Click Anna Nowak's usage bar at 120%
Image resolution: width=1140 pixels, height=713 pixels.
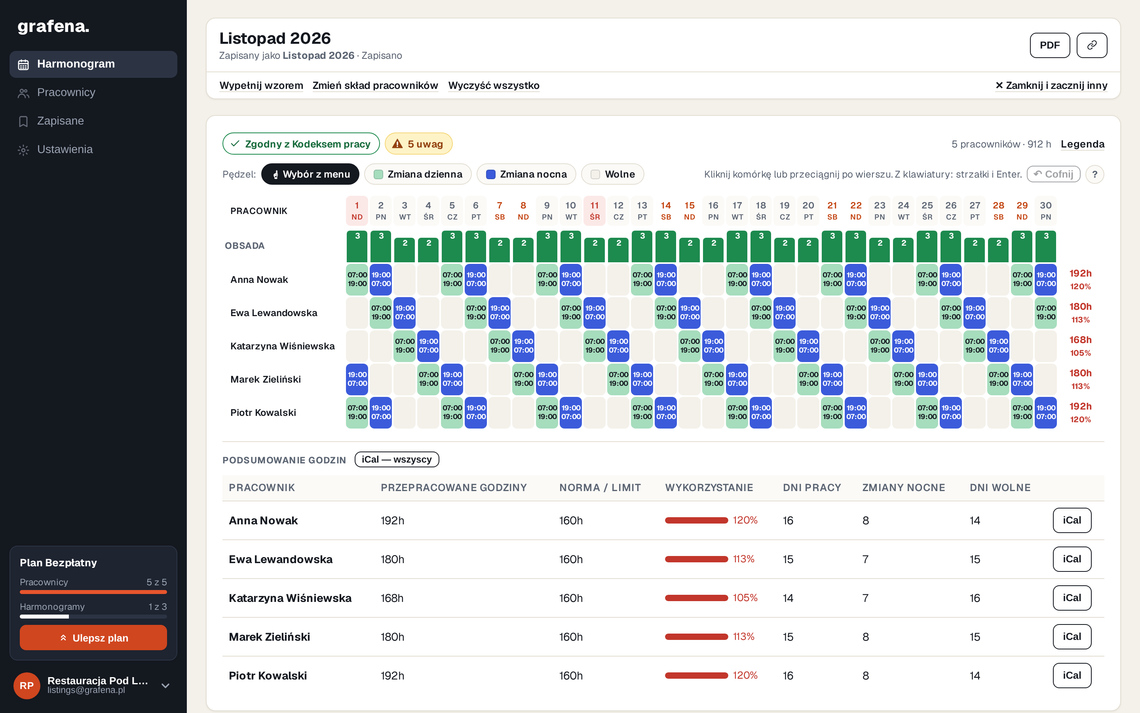click(697, 520)
